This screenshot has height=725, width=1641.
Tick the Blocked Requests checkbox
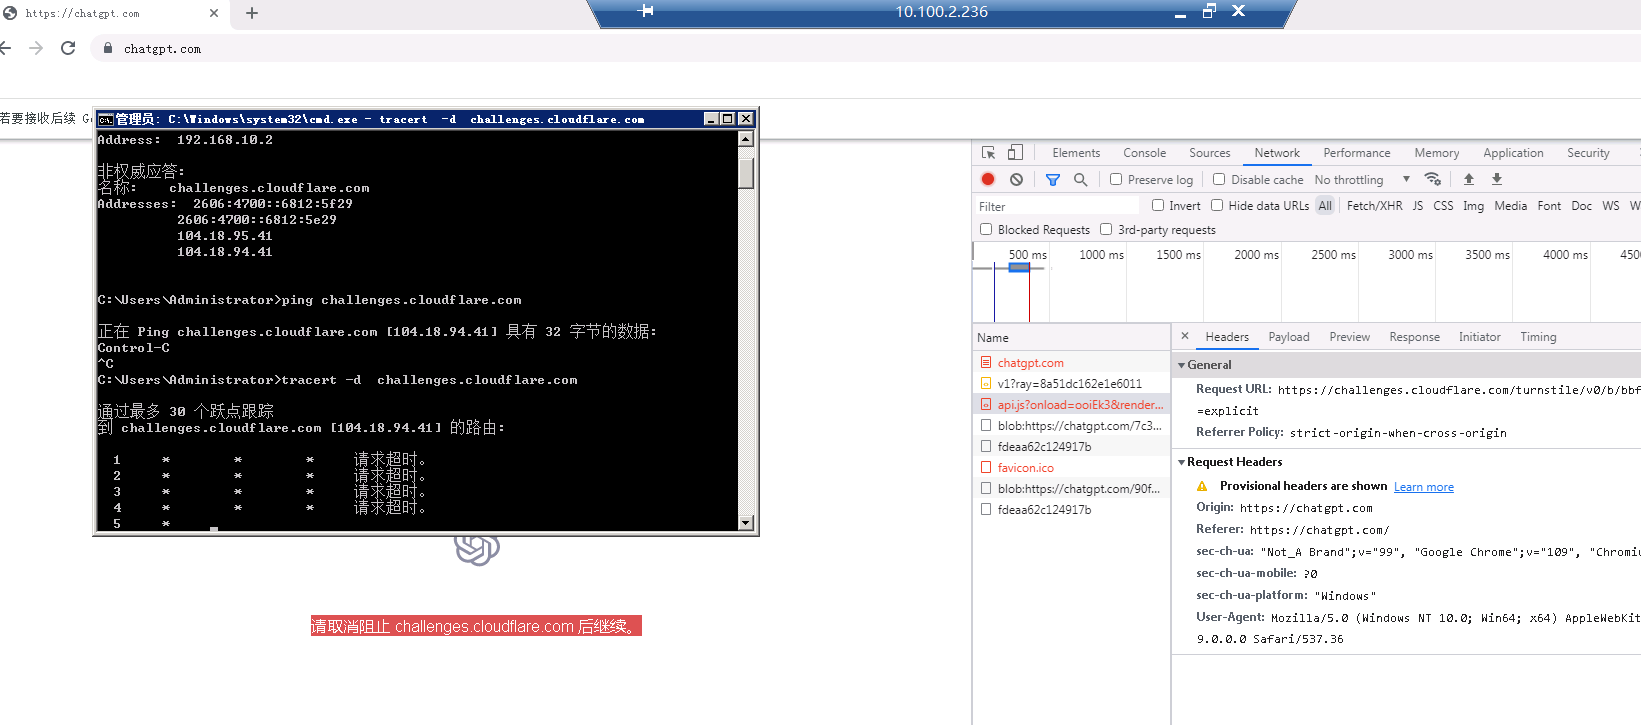[986, 230]
